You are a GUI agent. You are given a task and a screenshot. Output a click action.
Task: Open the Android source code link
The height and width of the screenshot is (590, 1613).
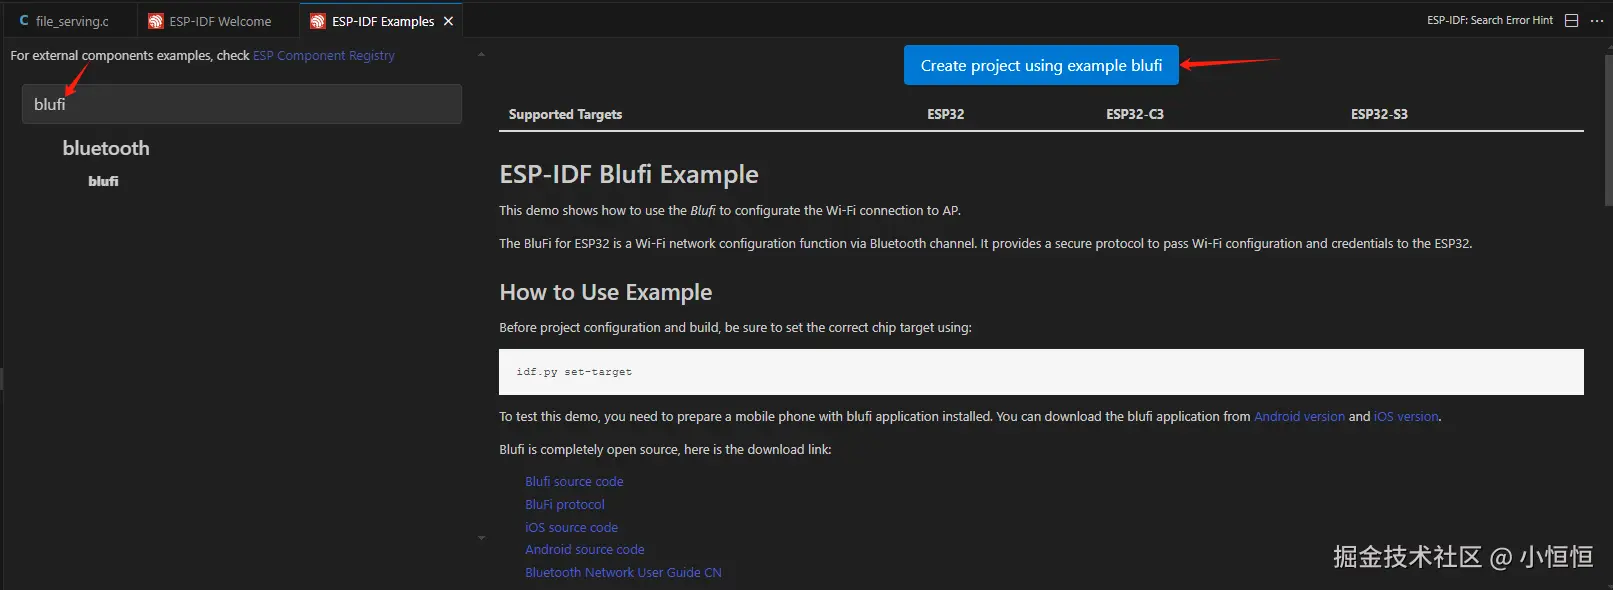pos(585,549)
